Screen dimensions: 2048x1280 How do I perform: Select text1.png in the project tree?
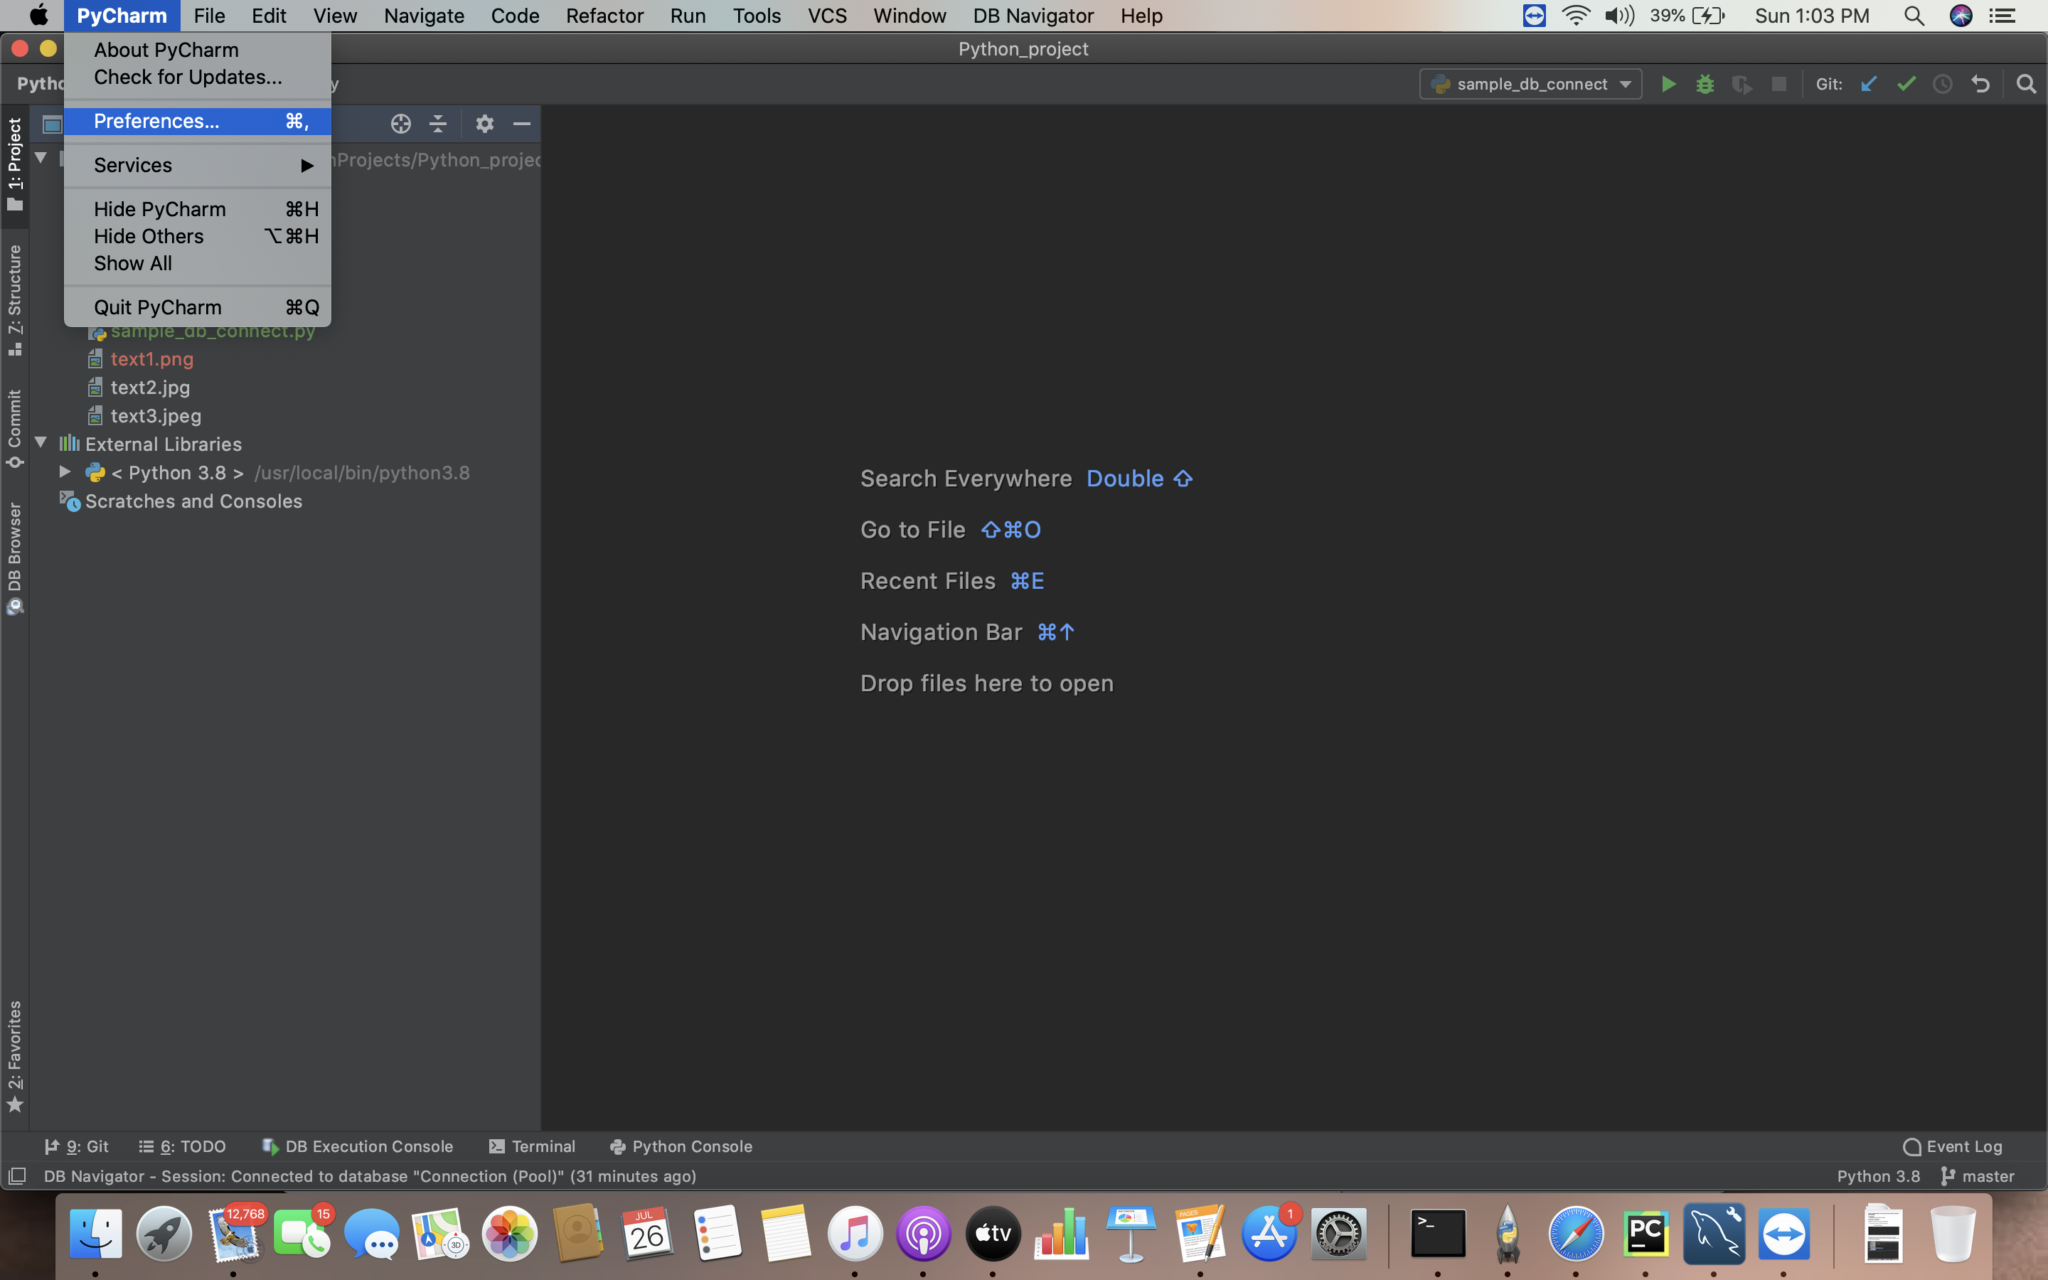tap(152, 359)
